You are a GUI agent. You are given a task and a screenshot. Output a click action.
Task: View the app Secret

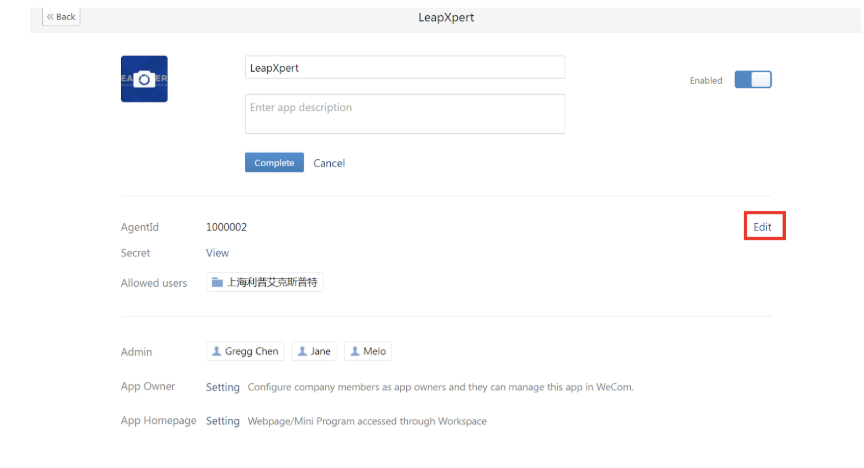pos(217,253)
